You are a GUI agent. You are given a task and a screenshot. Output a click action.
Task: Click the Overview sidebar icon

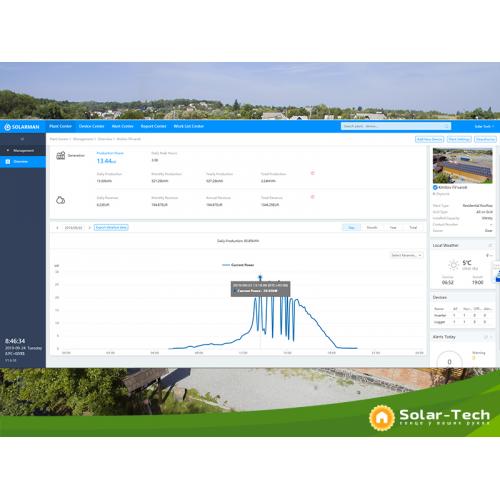point(8,162)
